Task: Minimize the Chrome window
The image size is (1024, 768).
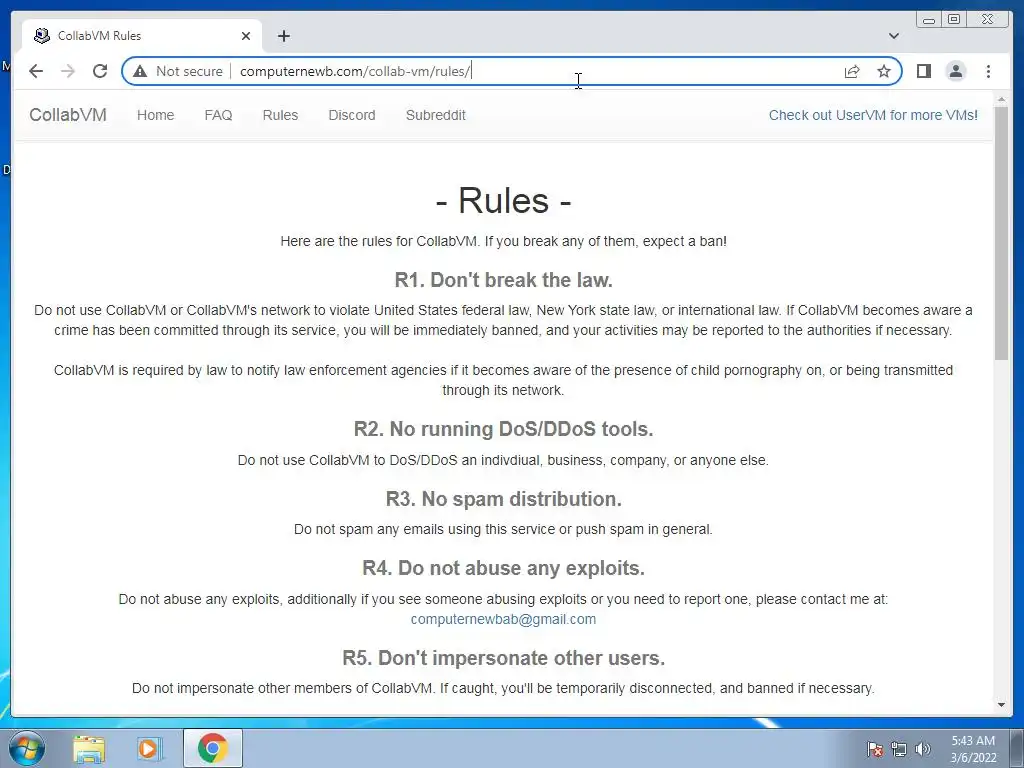Action: coord(928,20)
